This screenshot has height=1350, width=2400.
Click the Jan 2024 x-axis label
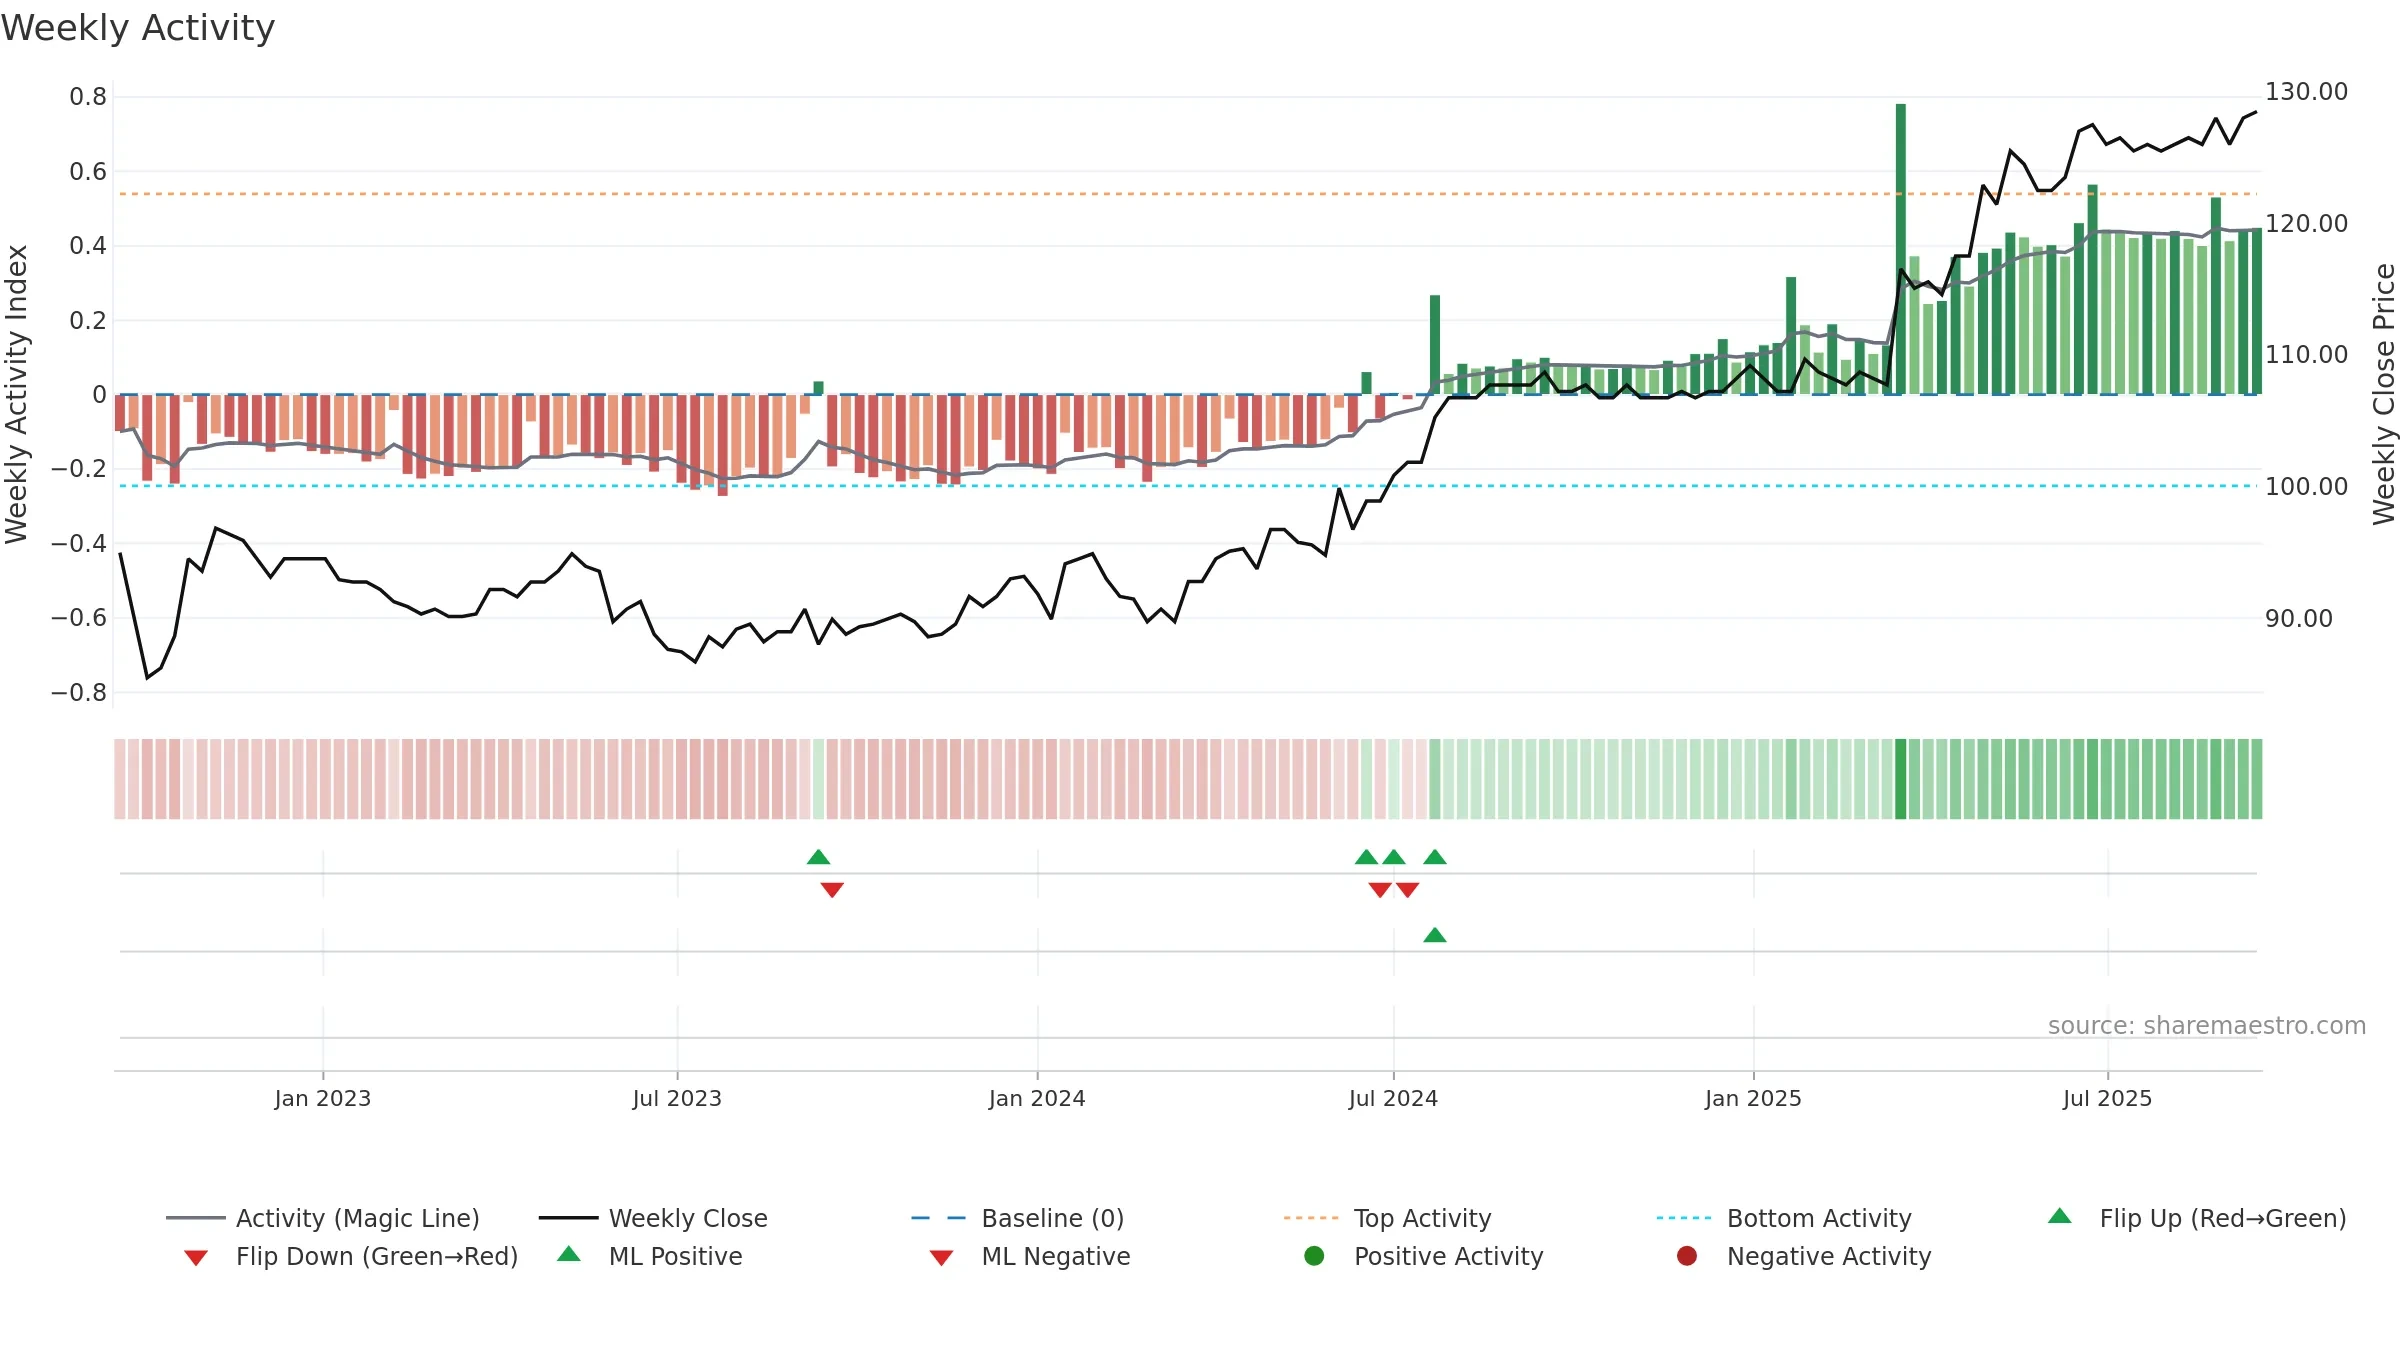(x=1037, y=1099)
